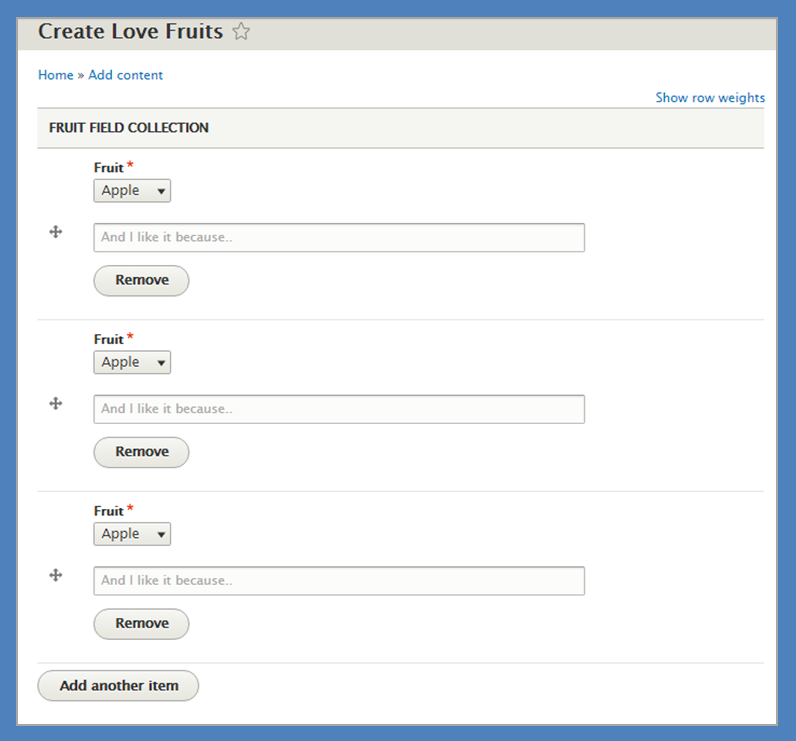This screenshot has height=741, width=796.
Task: Click the first row's Fruit label
Action: (x=109, y=169)
